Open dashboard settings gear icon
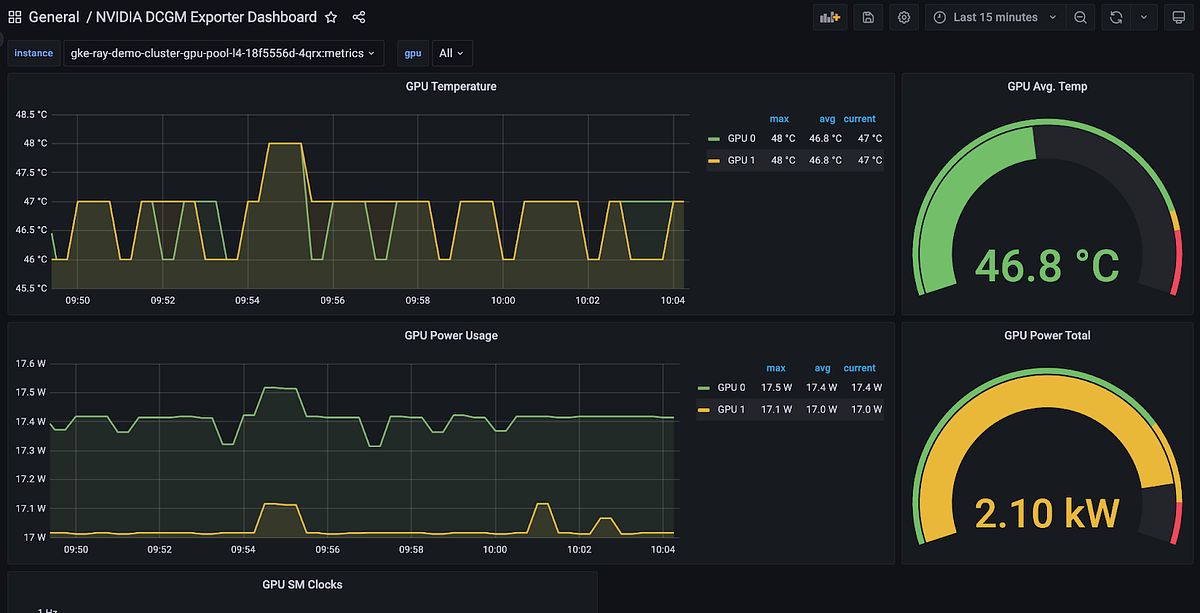 (x=903, y=17)
